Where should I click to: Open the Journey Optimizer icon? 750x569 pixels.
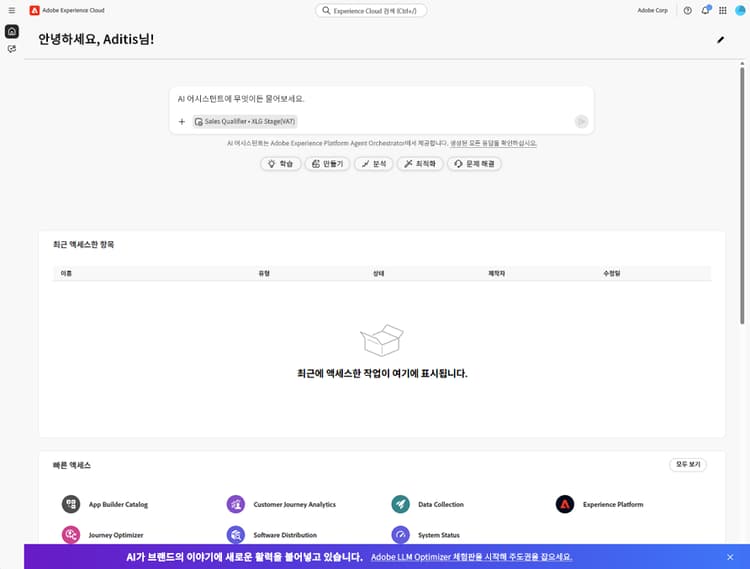[x=71, y=535]
